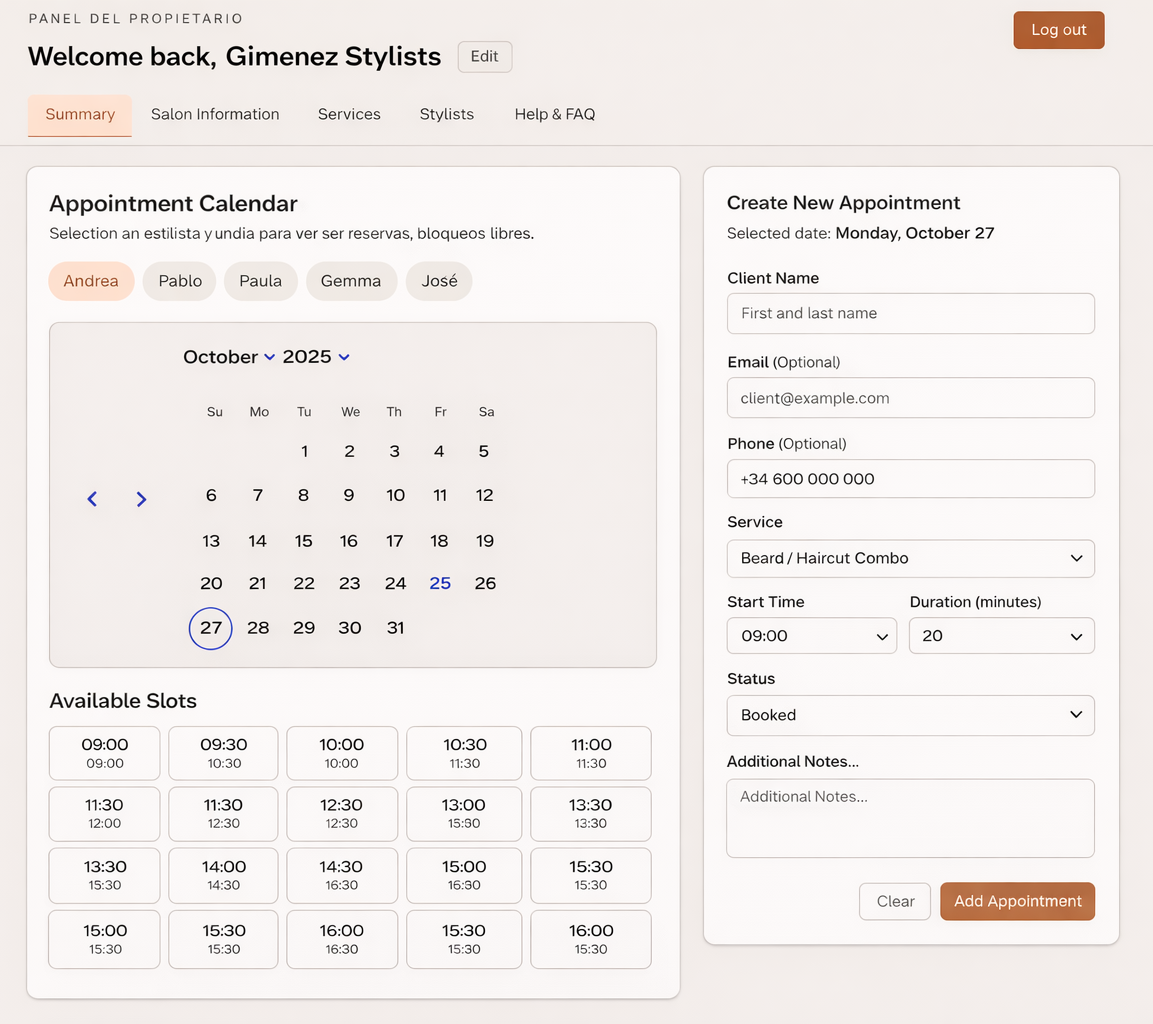Open the Duration minutes dropdown
Screen dimensions: 1153x1024
tap(1001, 635)
